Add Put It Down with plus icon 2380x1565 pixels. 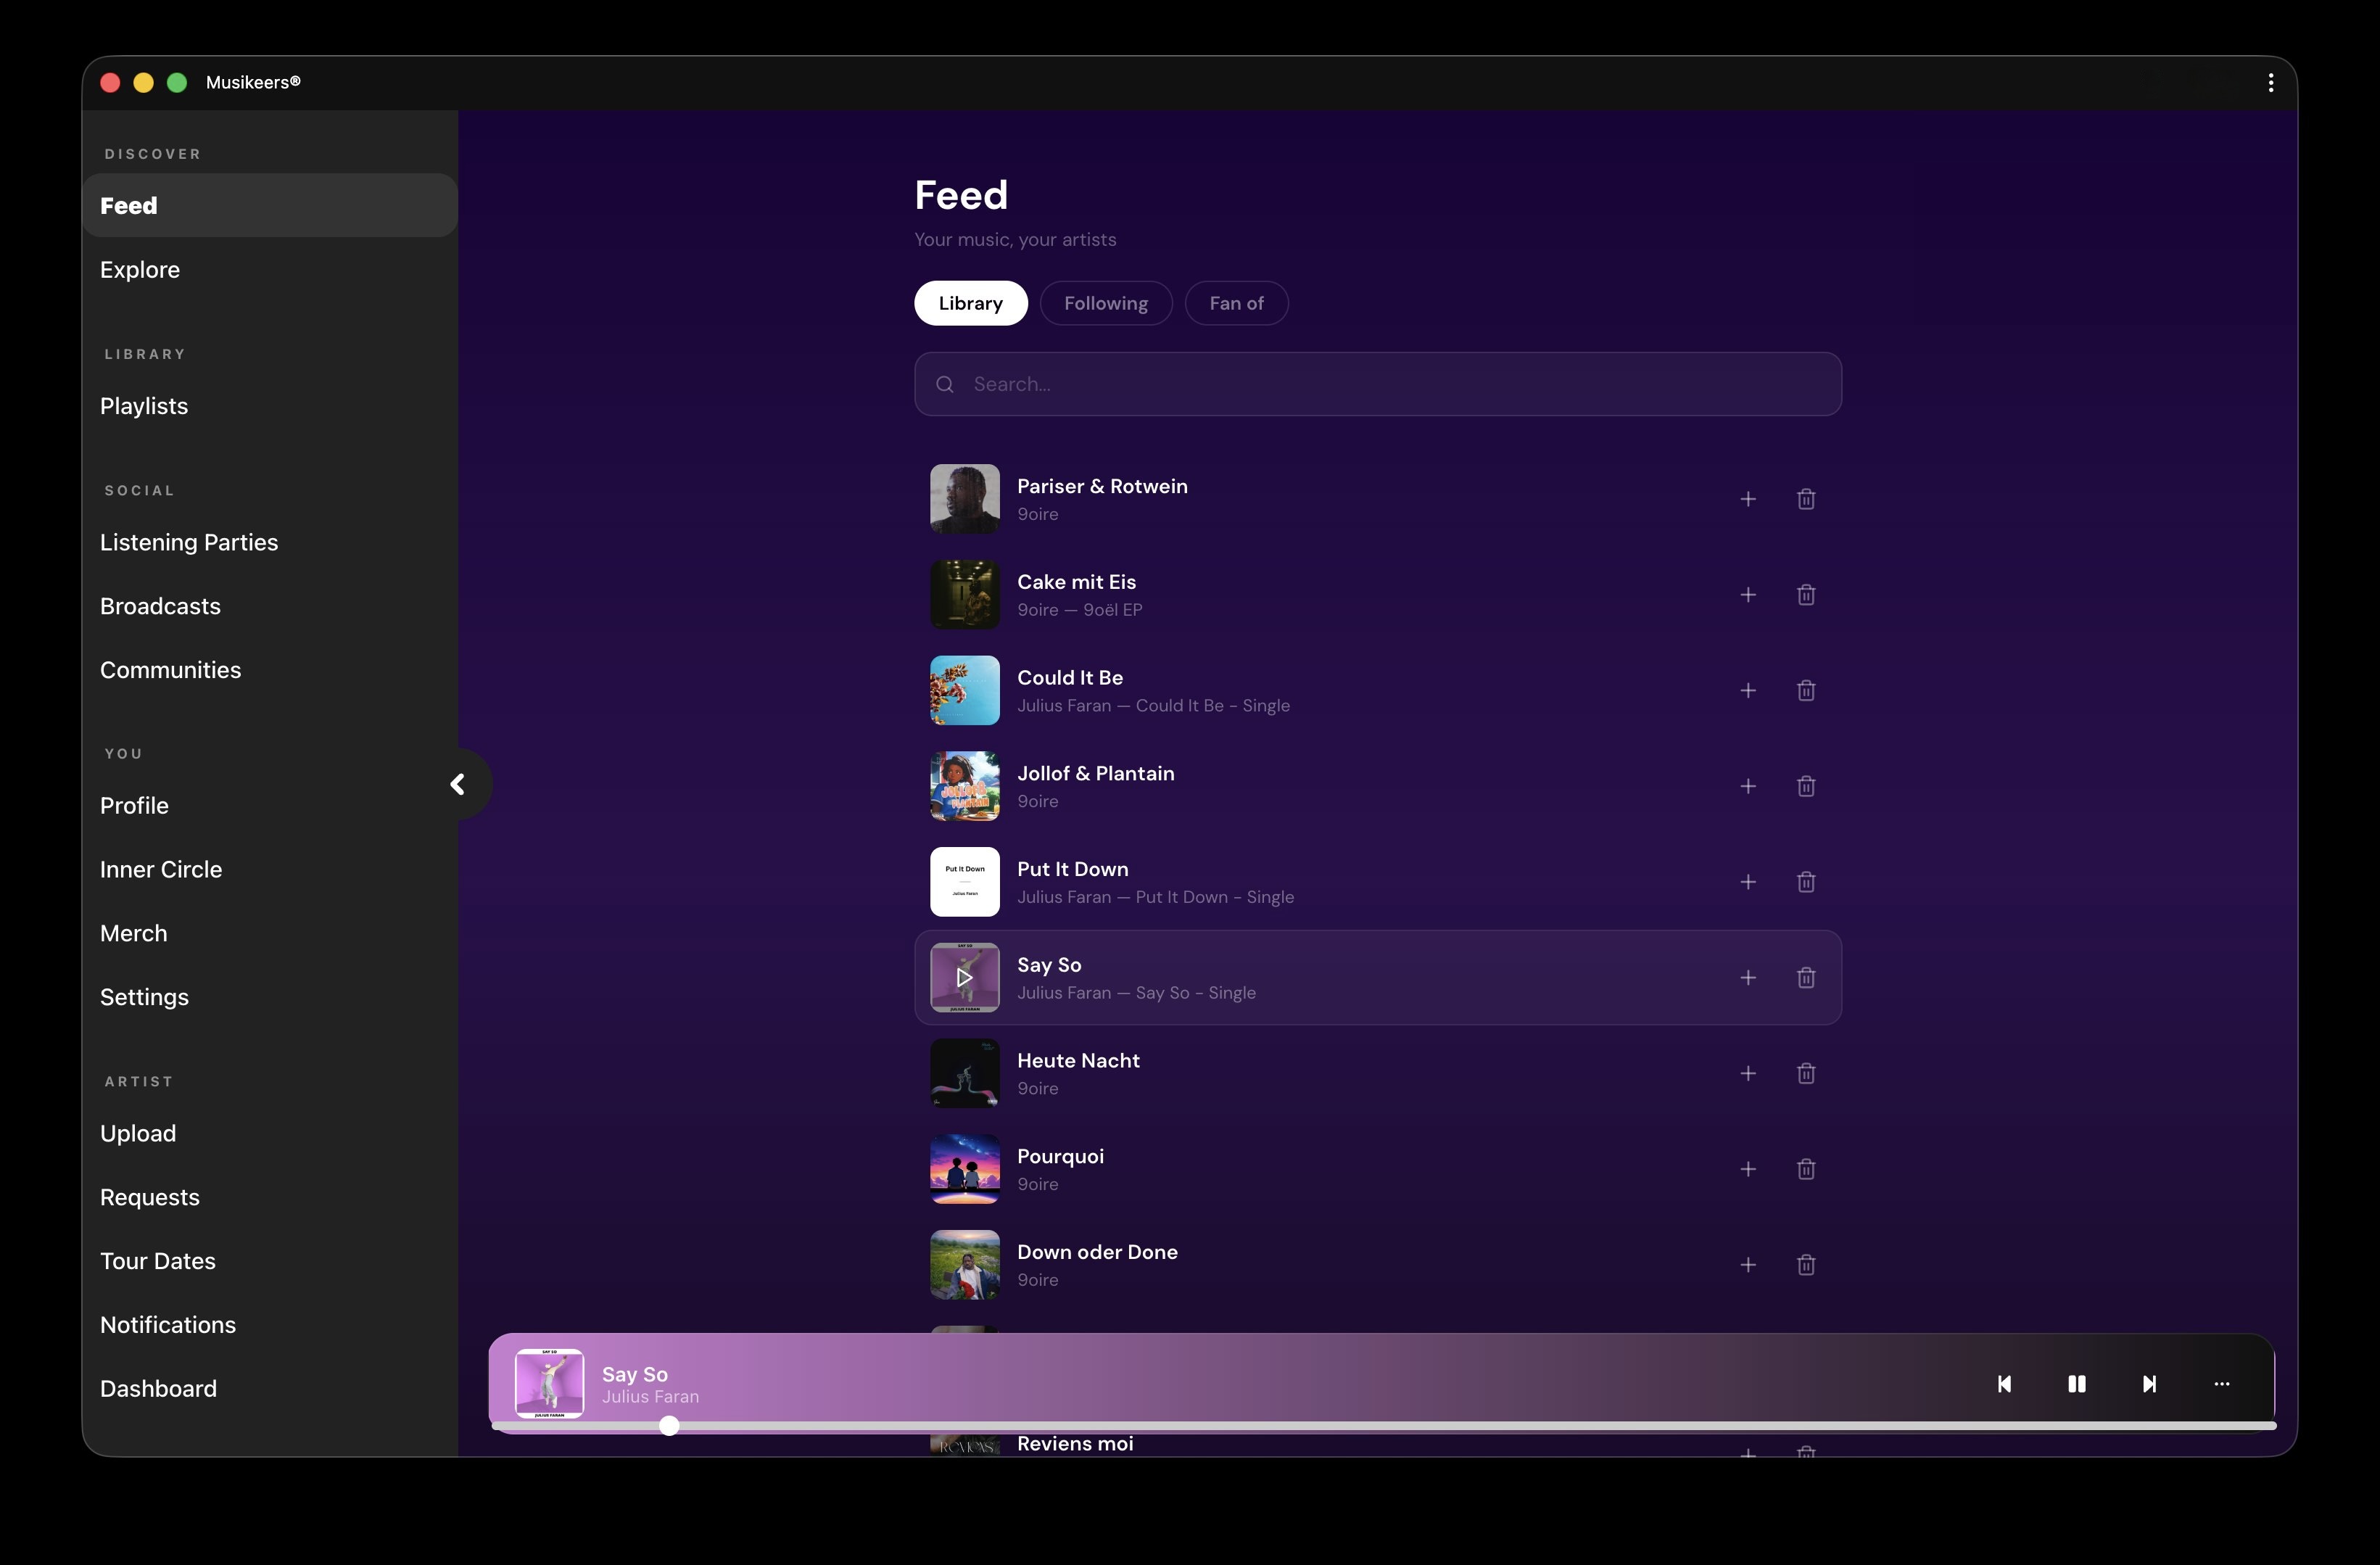click(1747, 882)
